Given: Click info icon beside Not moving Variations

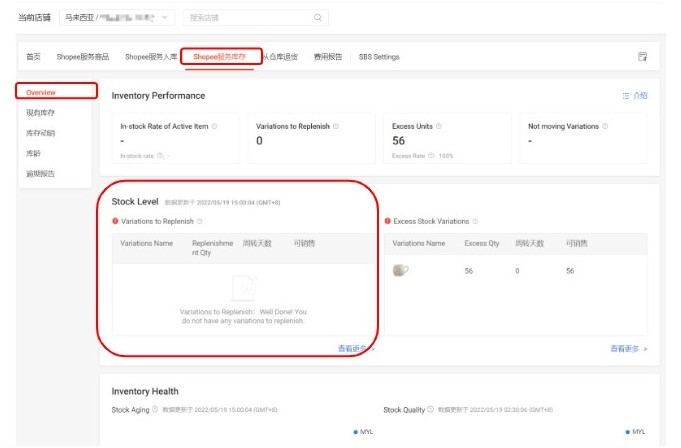Looking at the screenshot, I should pos(605,126).
